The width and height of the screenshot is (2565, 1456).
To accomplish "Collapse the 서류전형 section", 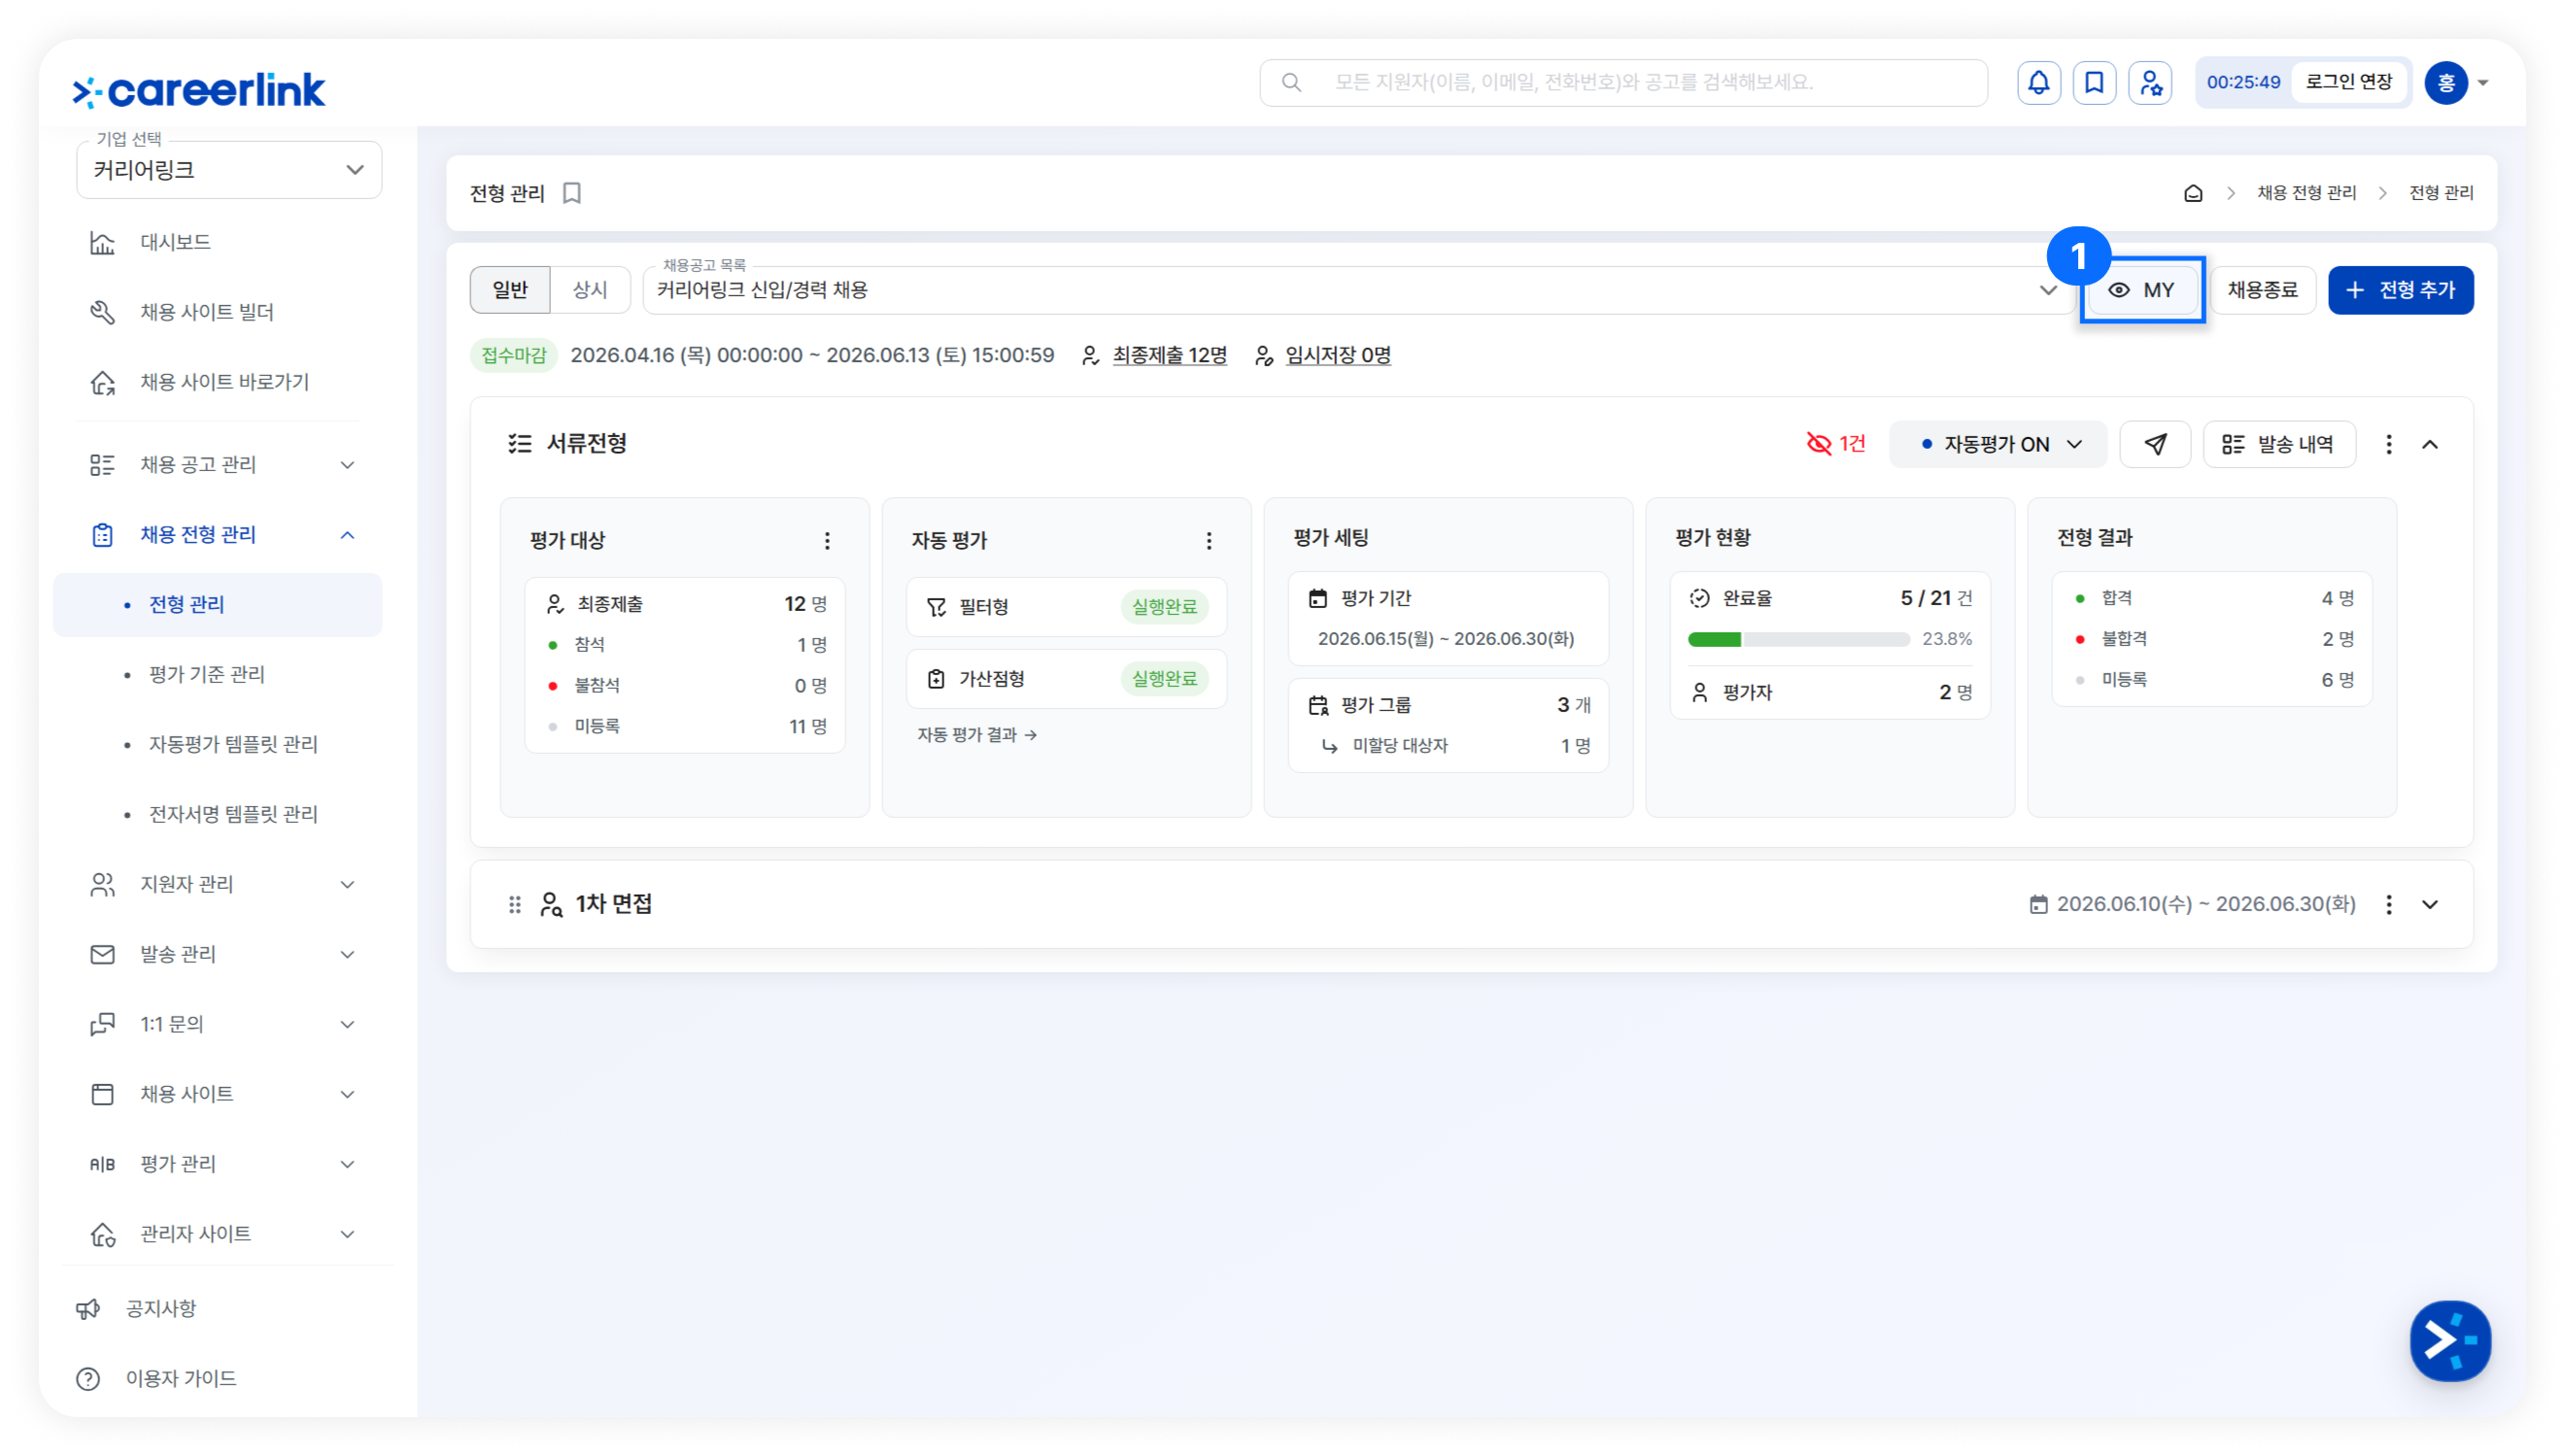I will click(2430, 444).
